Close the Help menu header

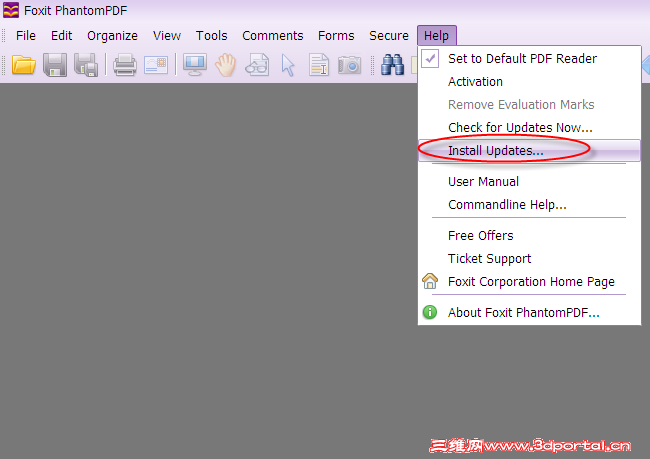(x=437, y=36)
